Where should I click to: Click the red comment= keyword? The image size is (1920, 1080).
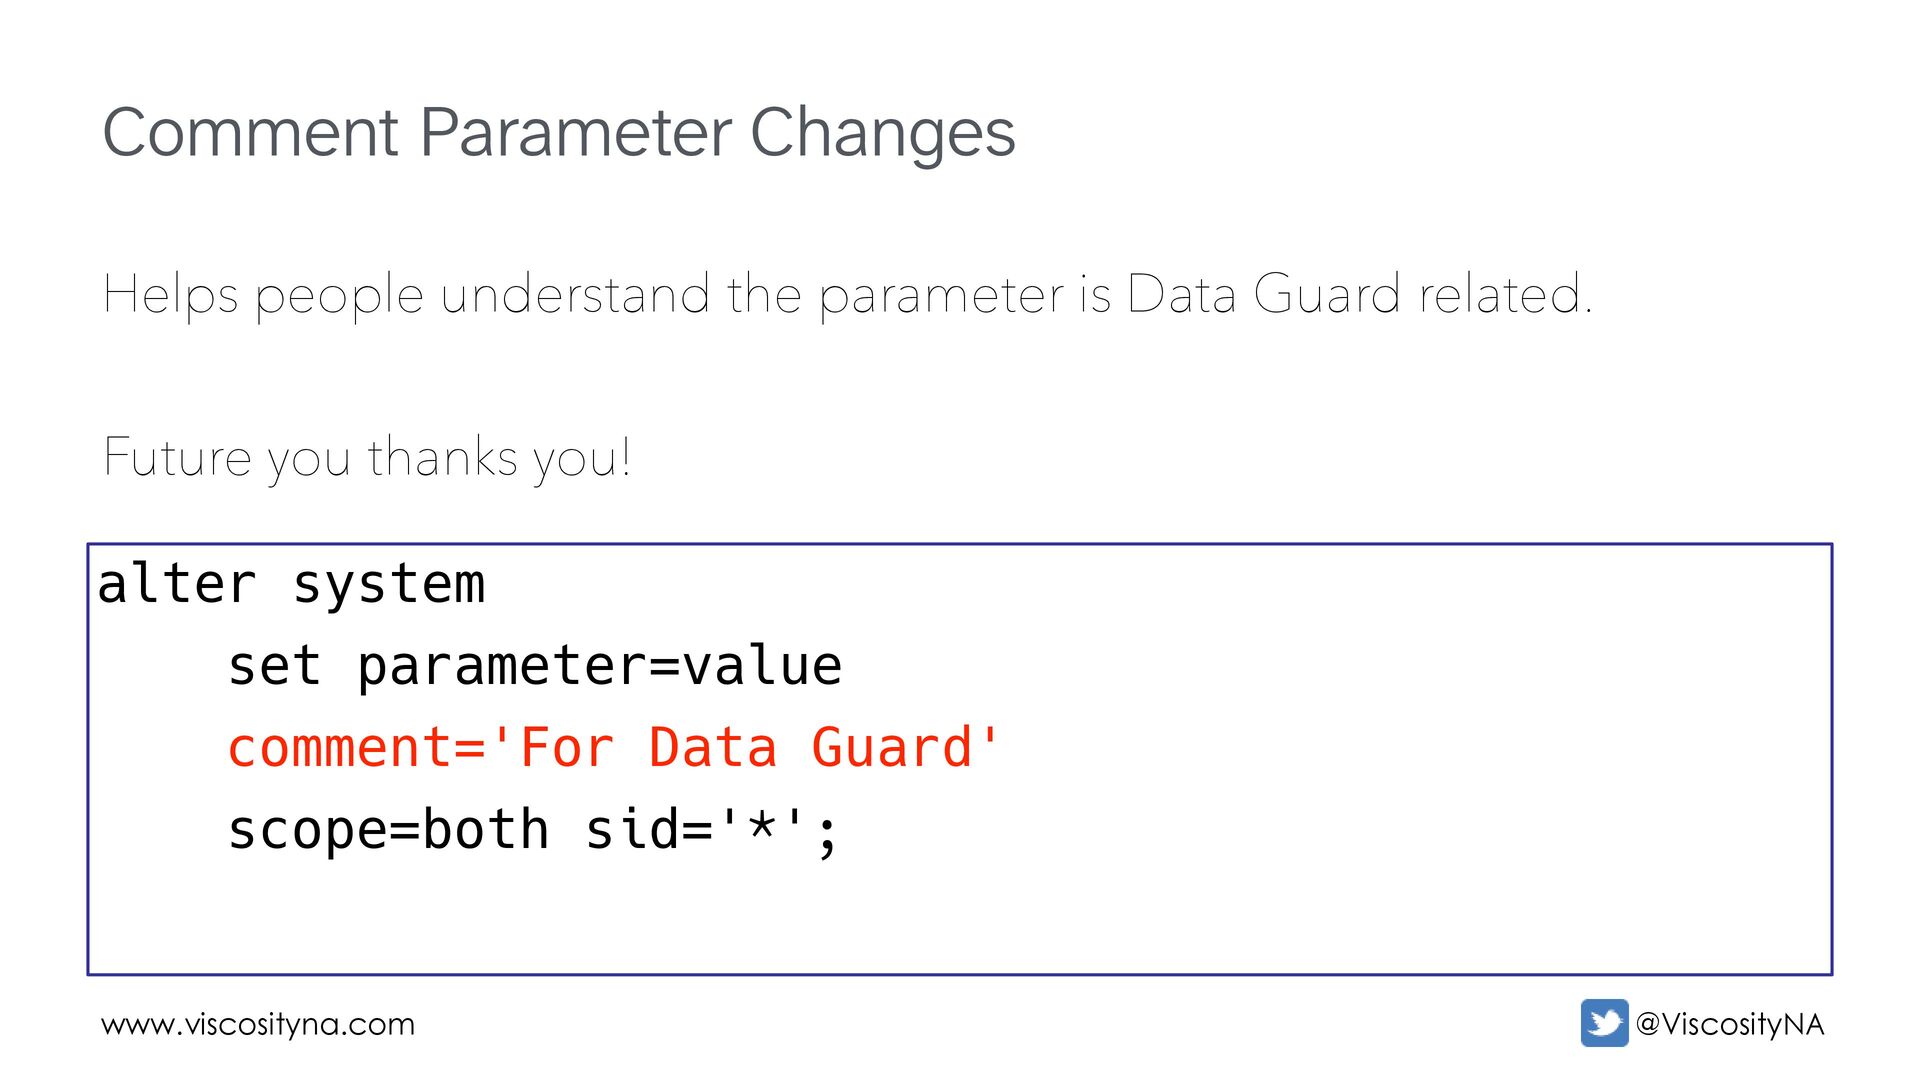click(356, 748)
